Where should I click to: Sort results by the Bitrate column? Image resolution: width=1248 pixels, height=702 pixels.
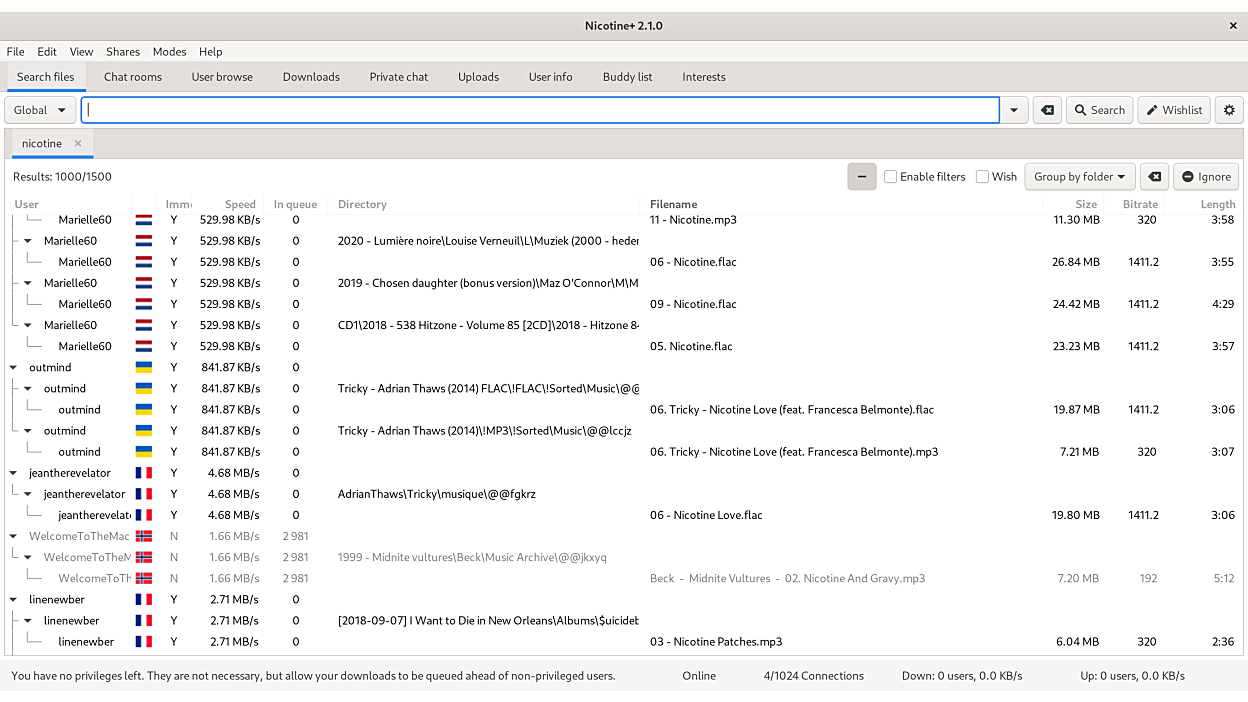pyautogui.click(x=1140, y=204)
